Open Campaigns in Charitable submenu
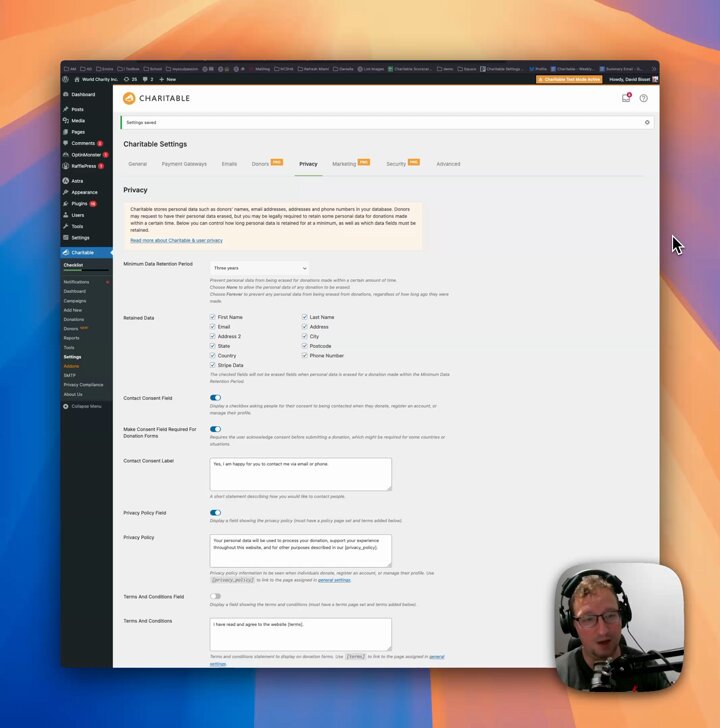The image size is (720, 728). pos(75,301)
